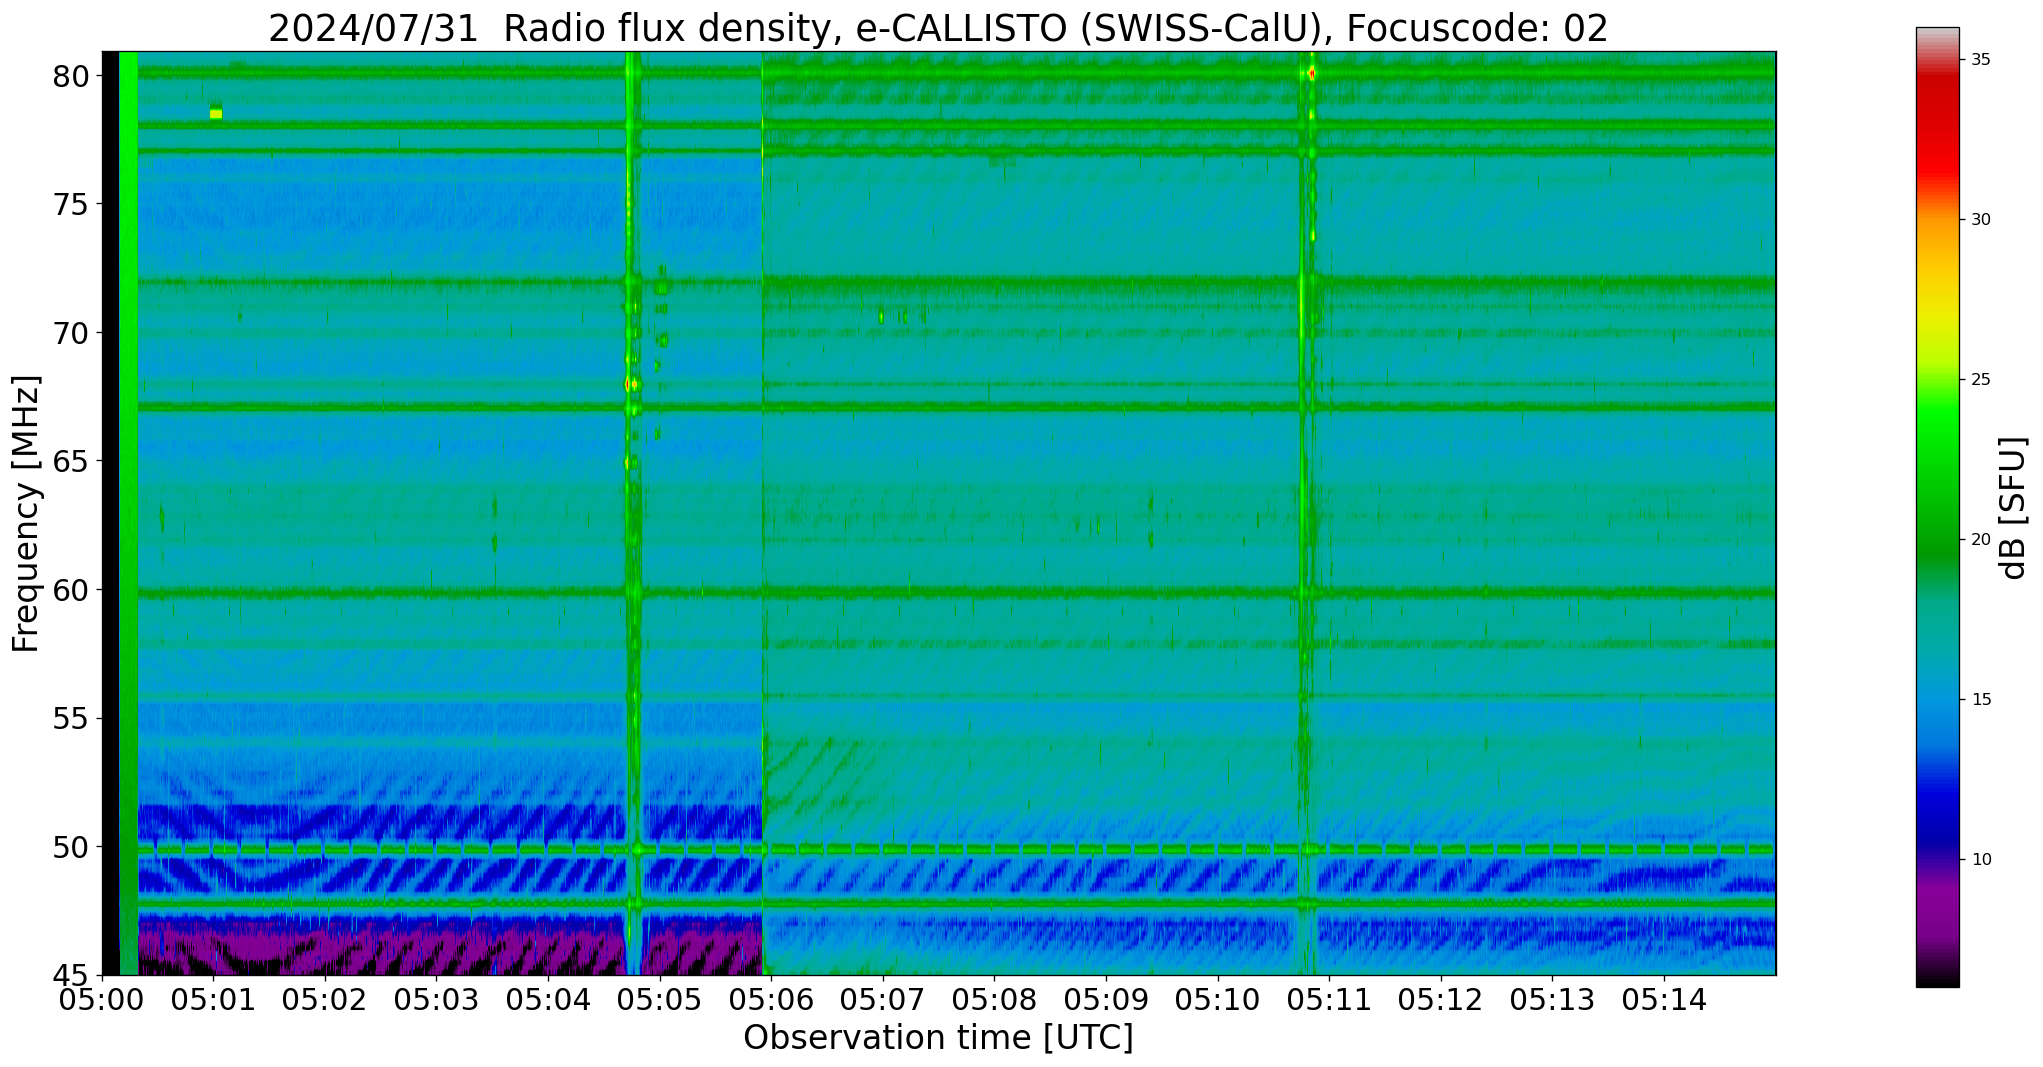Click the x-axis tick label '05:05'

point(660,999)
